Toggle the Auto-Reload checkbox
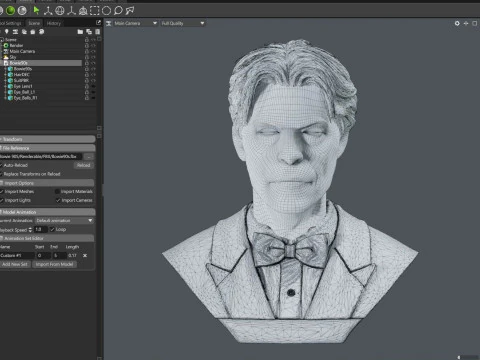Viewport: 480px width, 360px height. [1, 165]
